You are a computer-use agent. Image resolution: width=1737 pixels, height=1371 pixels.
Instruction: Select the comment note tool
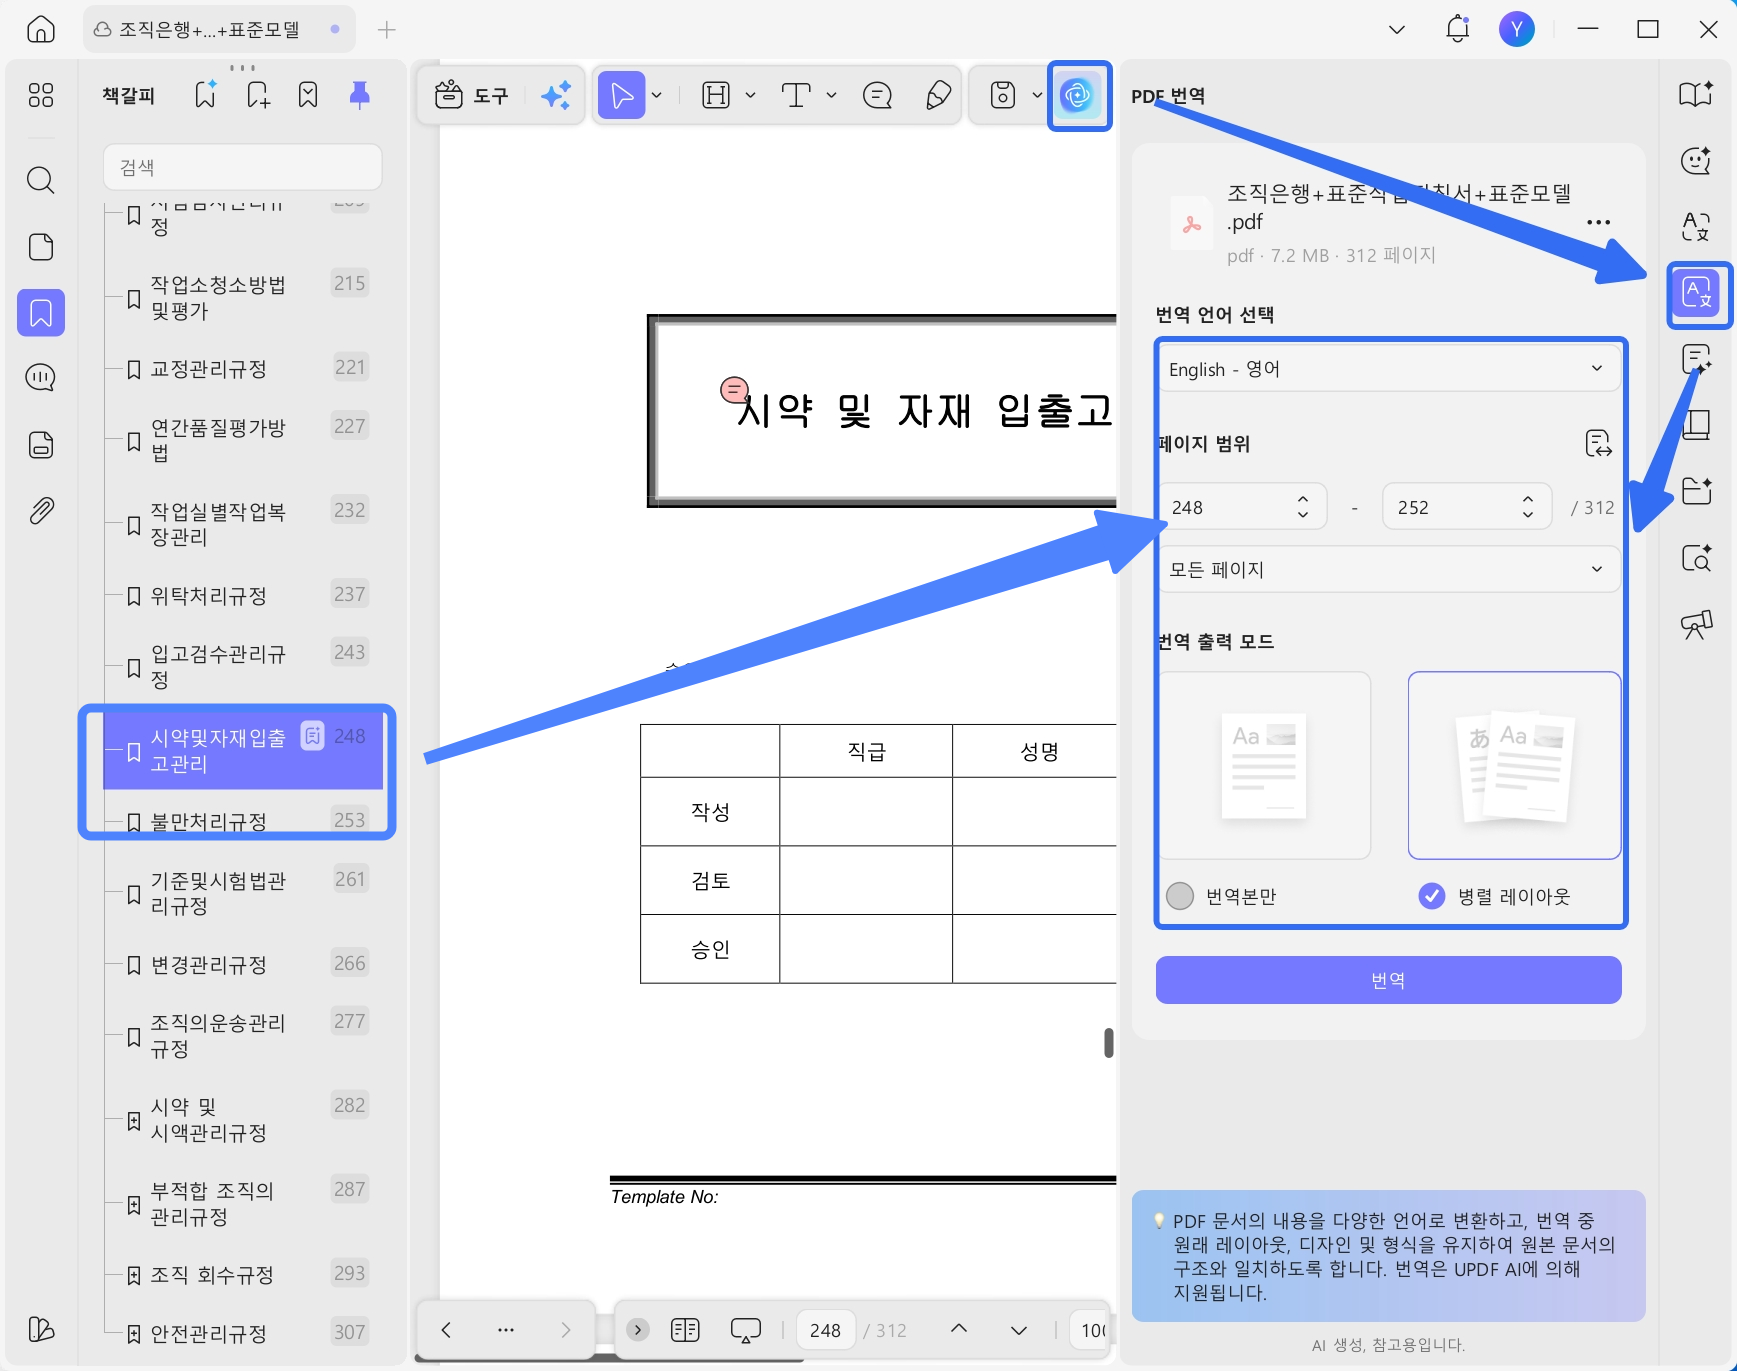[877, 95]
